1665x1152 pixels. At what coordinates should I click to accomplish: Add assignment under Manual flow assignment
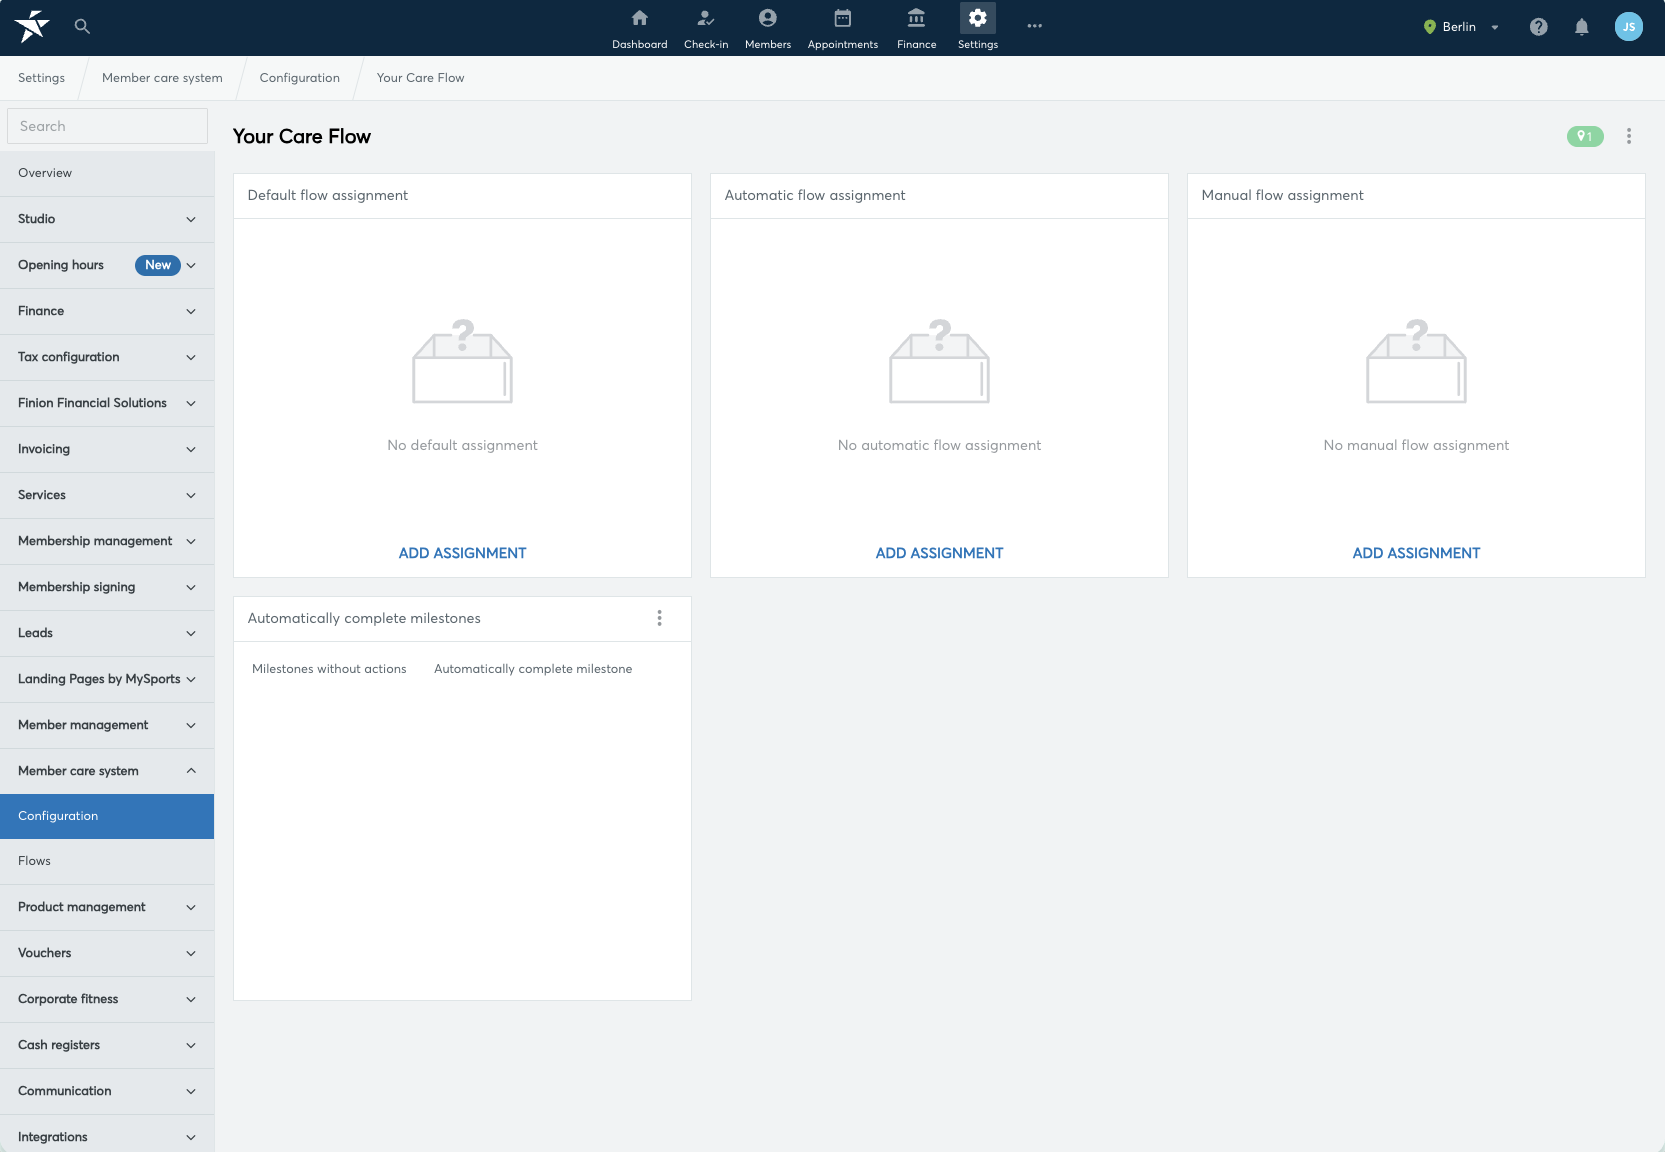[x=1416, y=553]
